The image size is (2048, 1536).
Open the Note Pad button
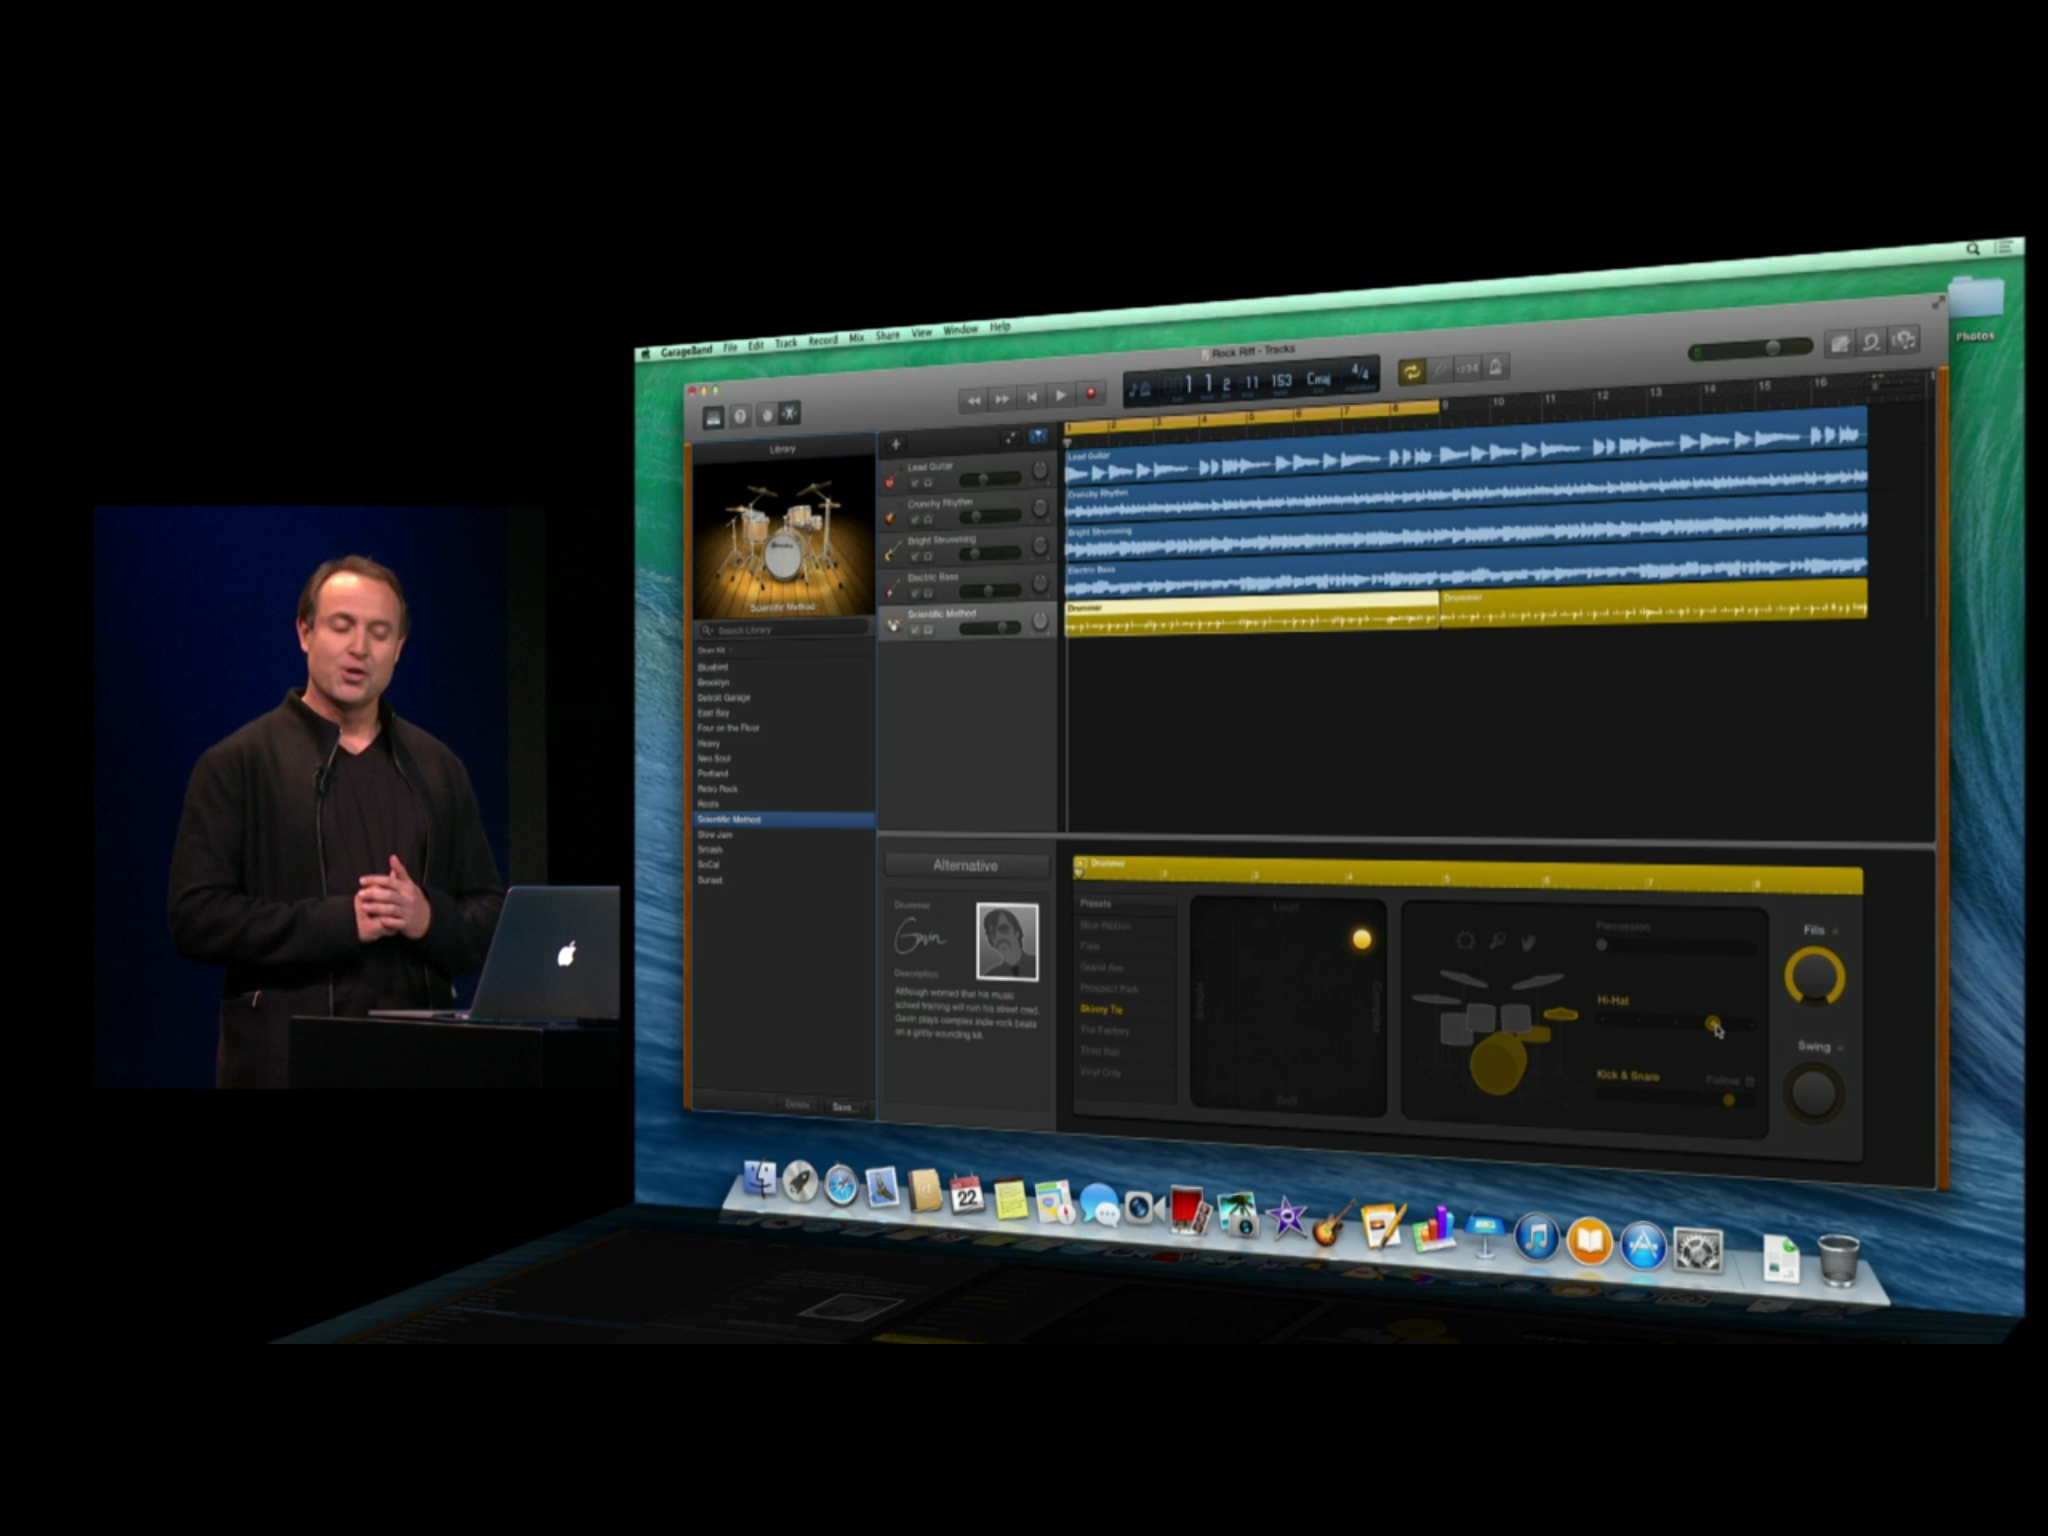pos(1840,344)
